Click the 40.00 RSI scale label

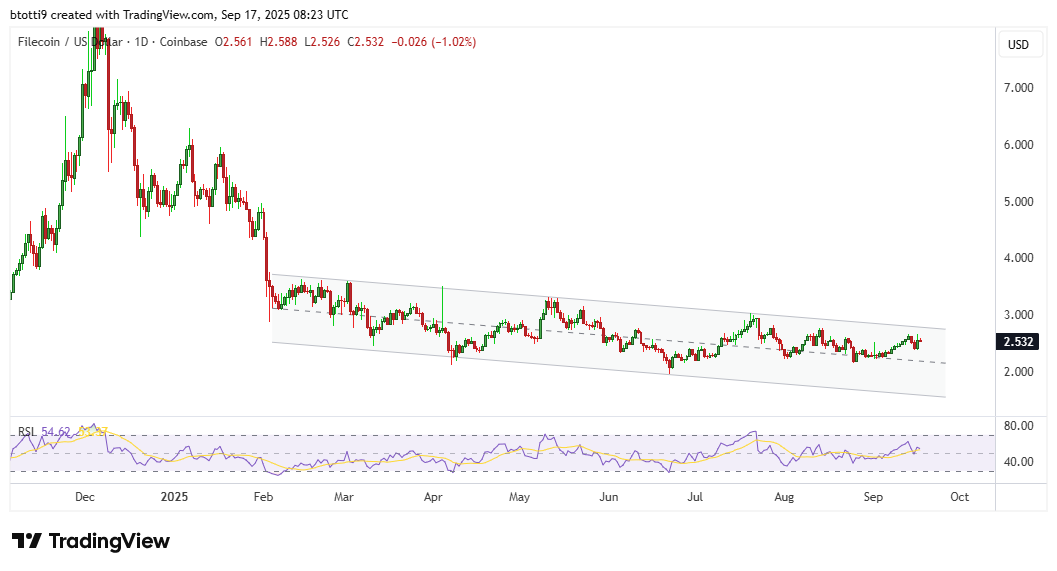pyautogui.click(x=1020, y=462)
